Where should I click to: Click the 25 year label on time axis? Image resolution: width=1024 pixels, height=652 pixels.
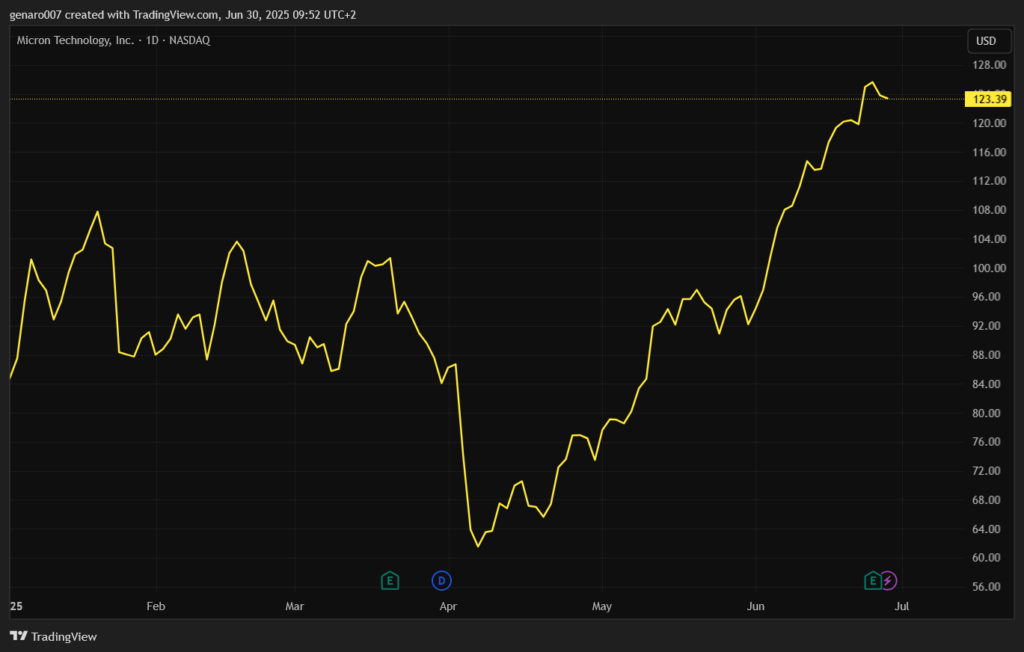pyautogui.click(x=16, y=606)
